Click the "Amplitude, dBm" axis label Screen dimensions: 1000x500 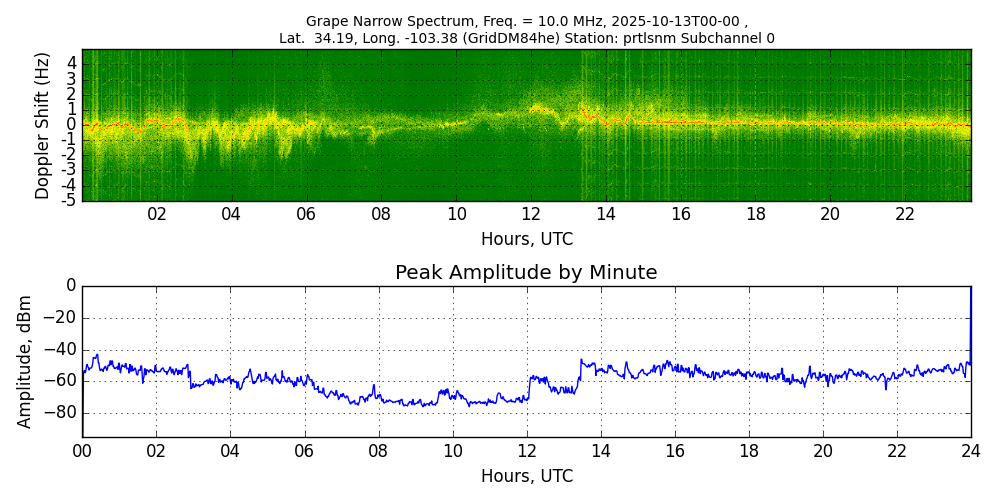pyautogui.click(x=26, y=361)
